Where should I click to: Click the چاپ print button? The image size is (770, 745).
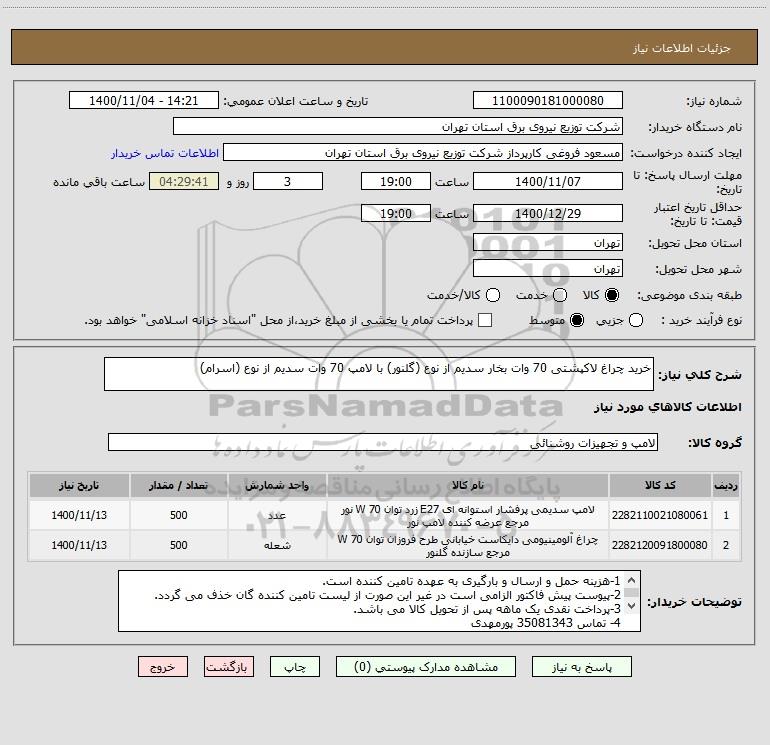295,667
